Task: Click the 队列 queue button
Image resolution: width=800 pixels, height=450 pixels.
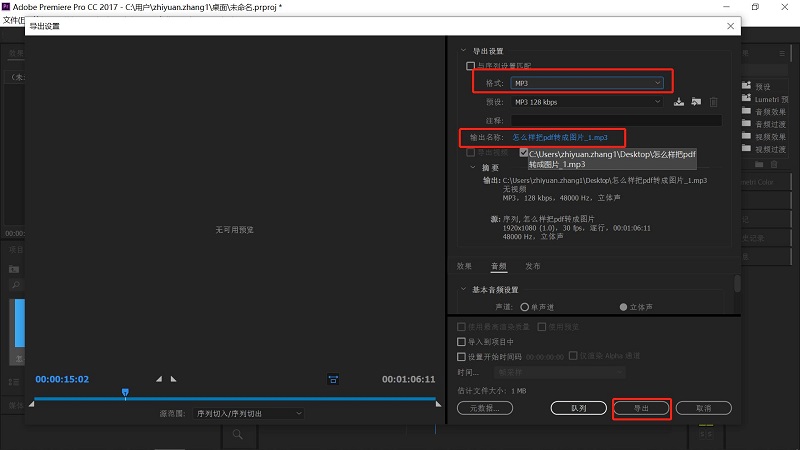Action: (579, 408)
